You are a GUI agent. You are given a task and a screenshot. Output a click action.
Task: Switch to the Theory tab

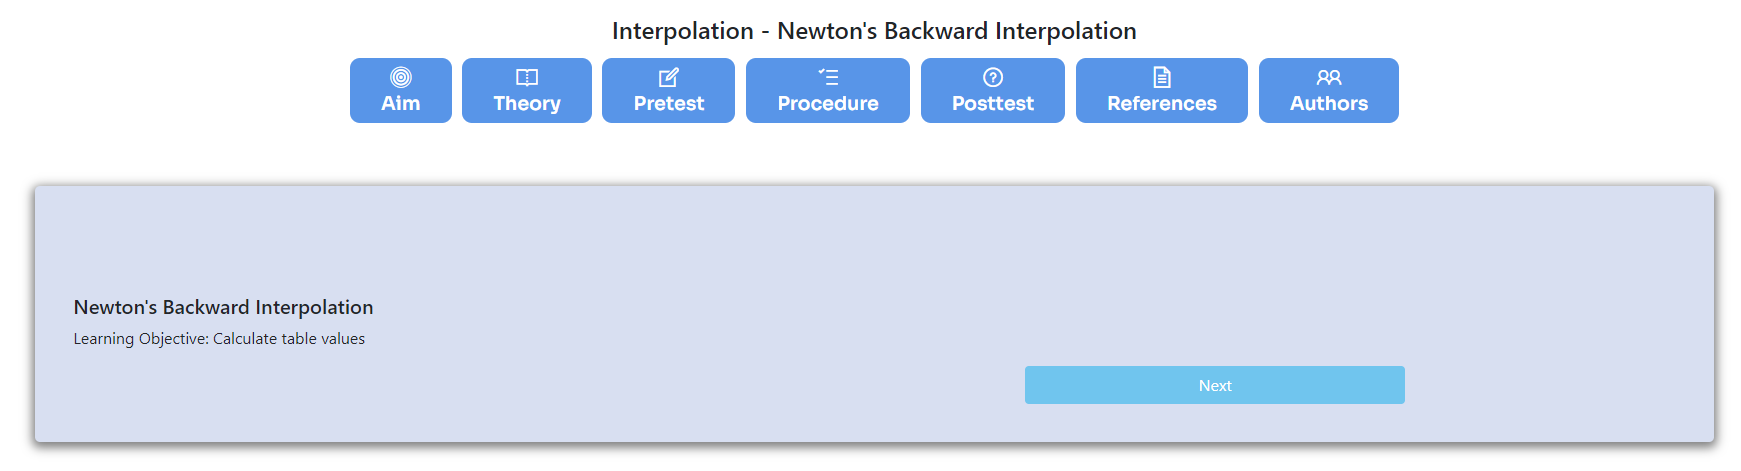pos(527,90)
